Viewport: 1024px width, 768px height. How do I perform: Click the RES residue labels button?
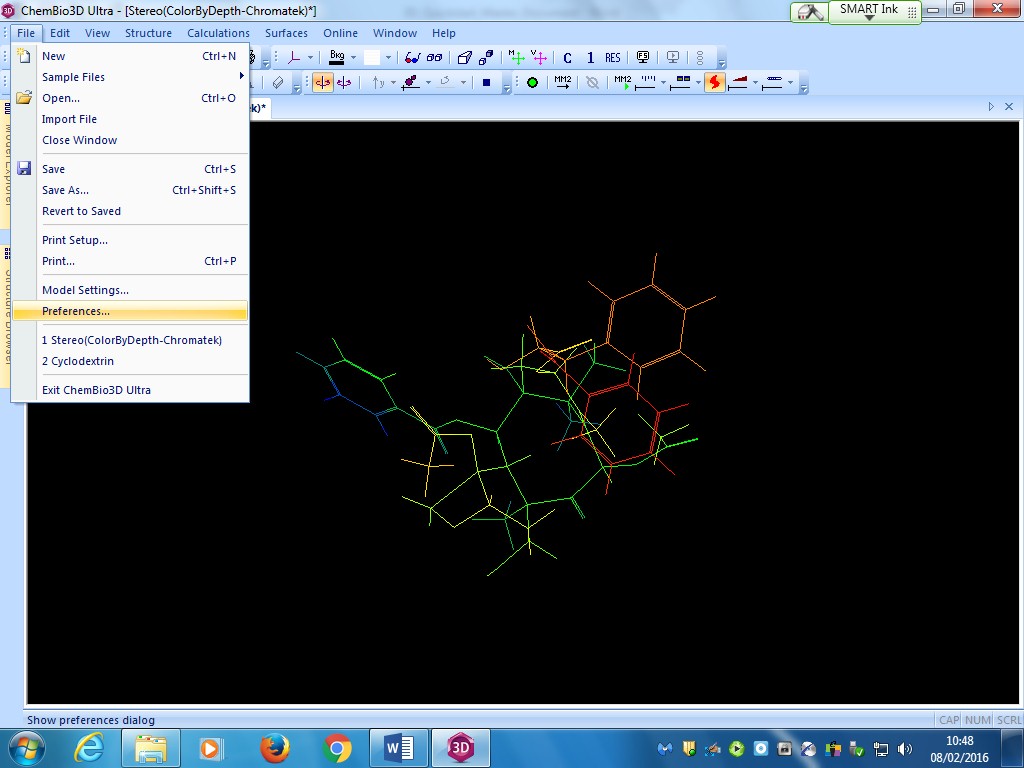tap(612, 58)
